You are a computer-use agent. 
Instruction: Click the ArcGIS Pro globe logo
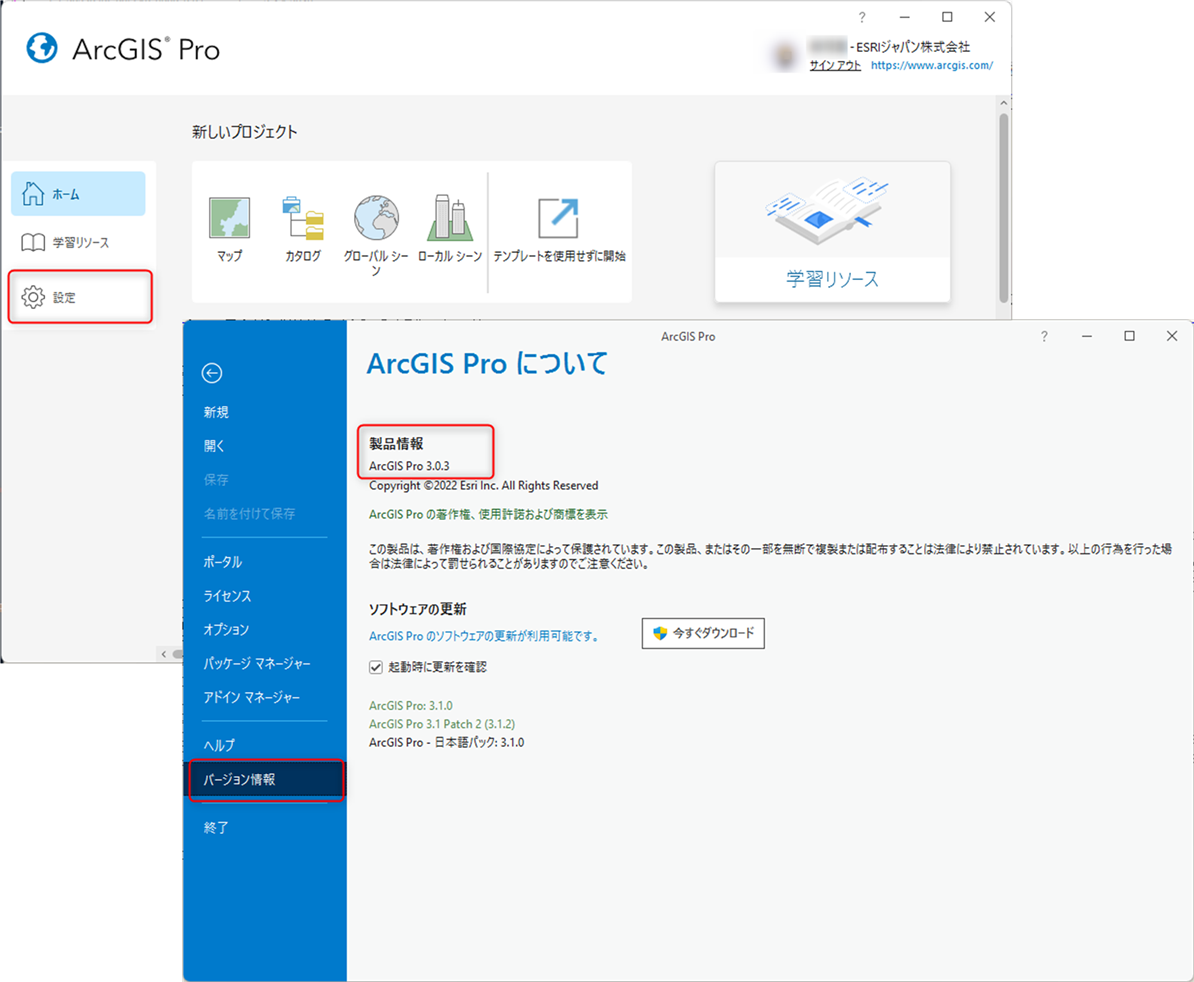(42, 49)
